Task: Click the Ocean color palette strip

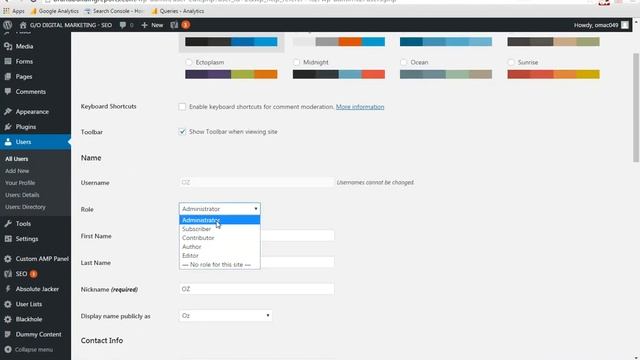Action: pyautogui.click(x=446, y=74)
